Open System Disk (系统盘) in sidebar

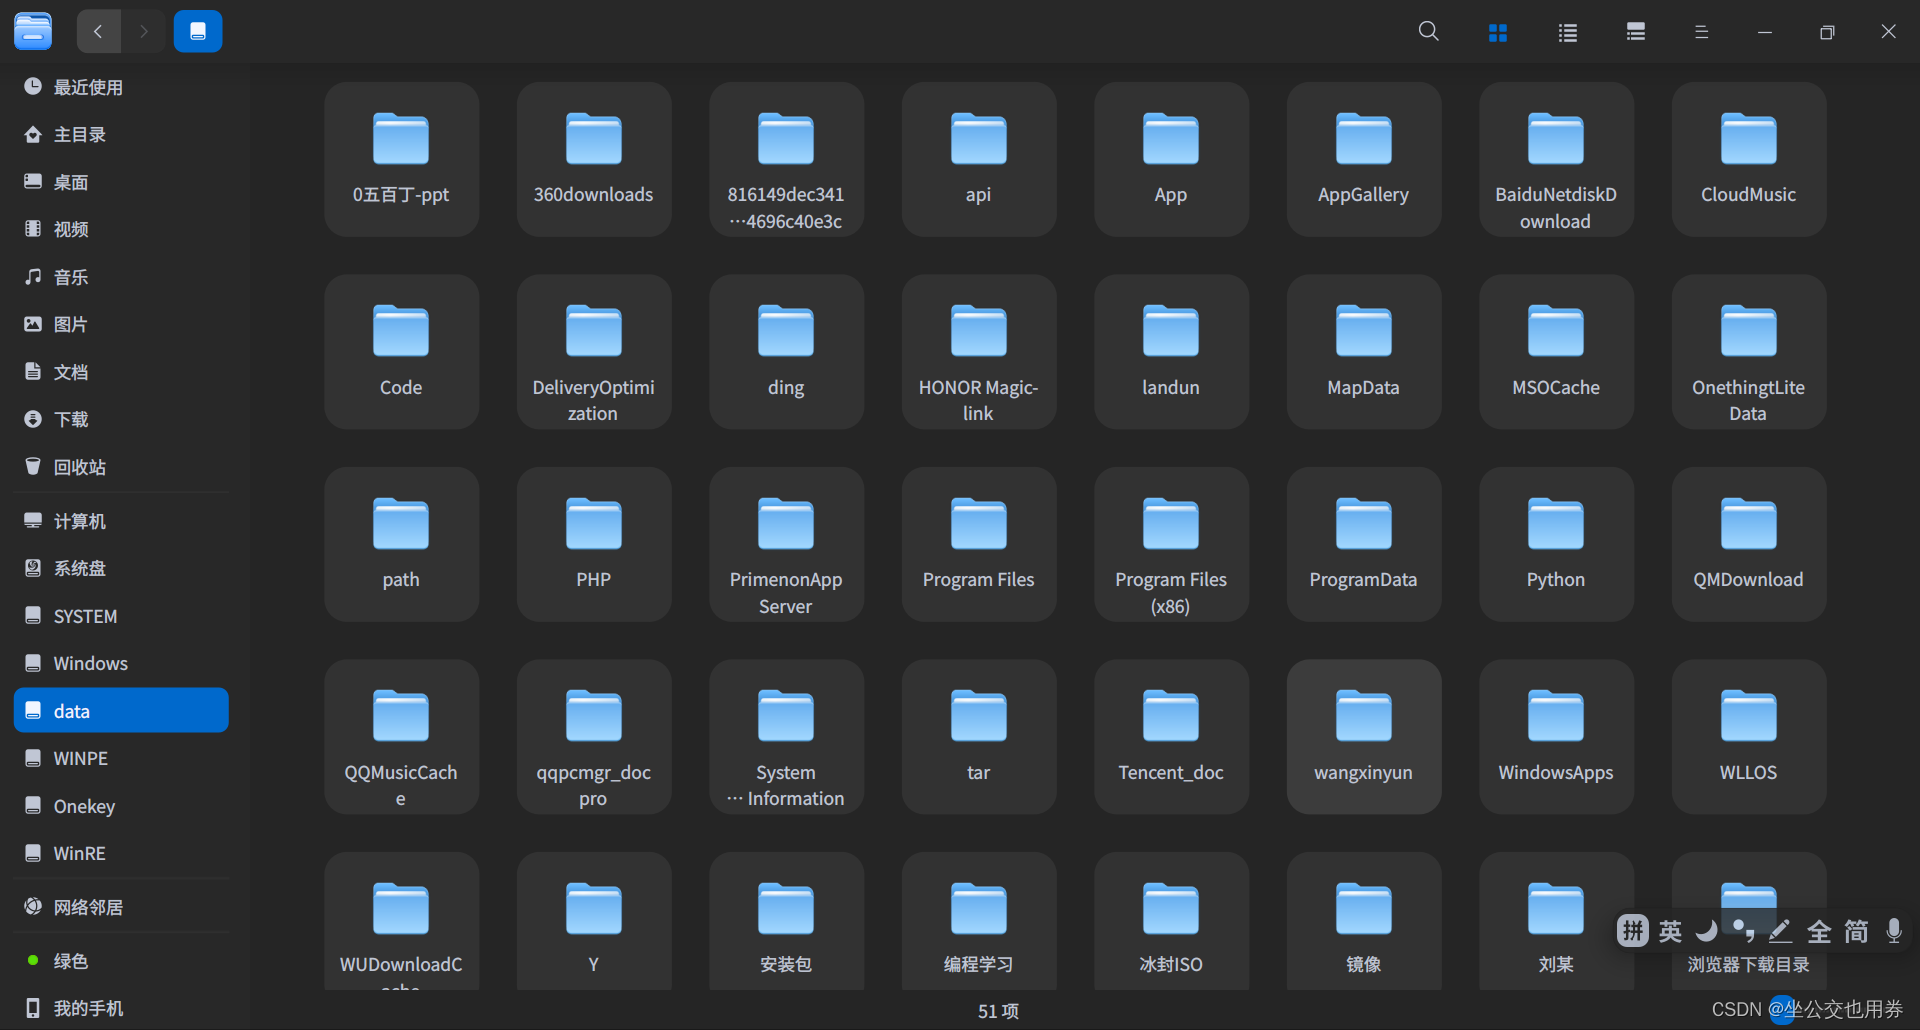121,569
